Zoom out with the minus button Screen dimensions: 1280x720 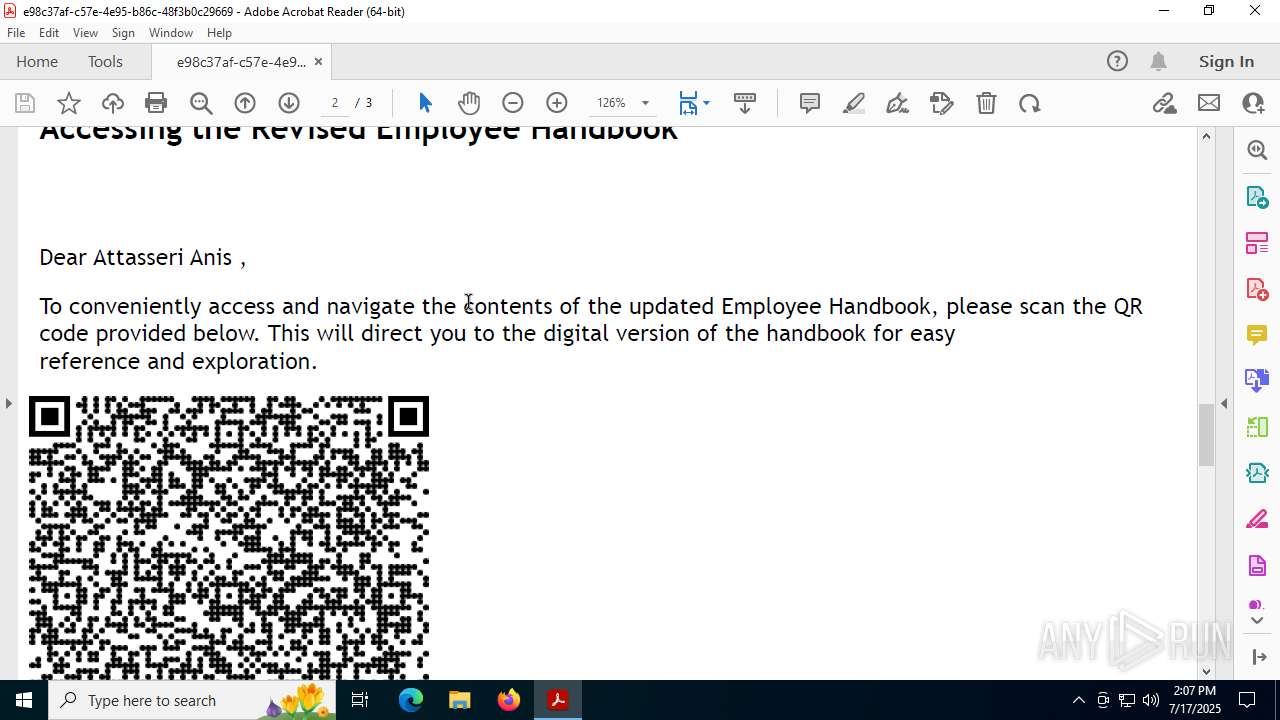[x=513, y=103]
